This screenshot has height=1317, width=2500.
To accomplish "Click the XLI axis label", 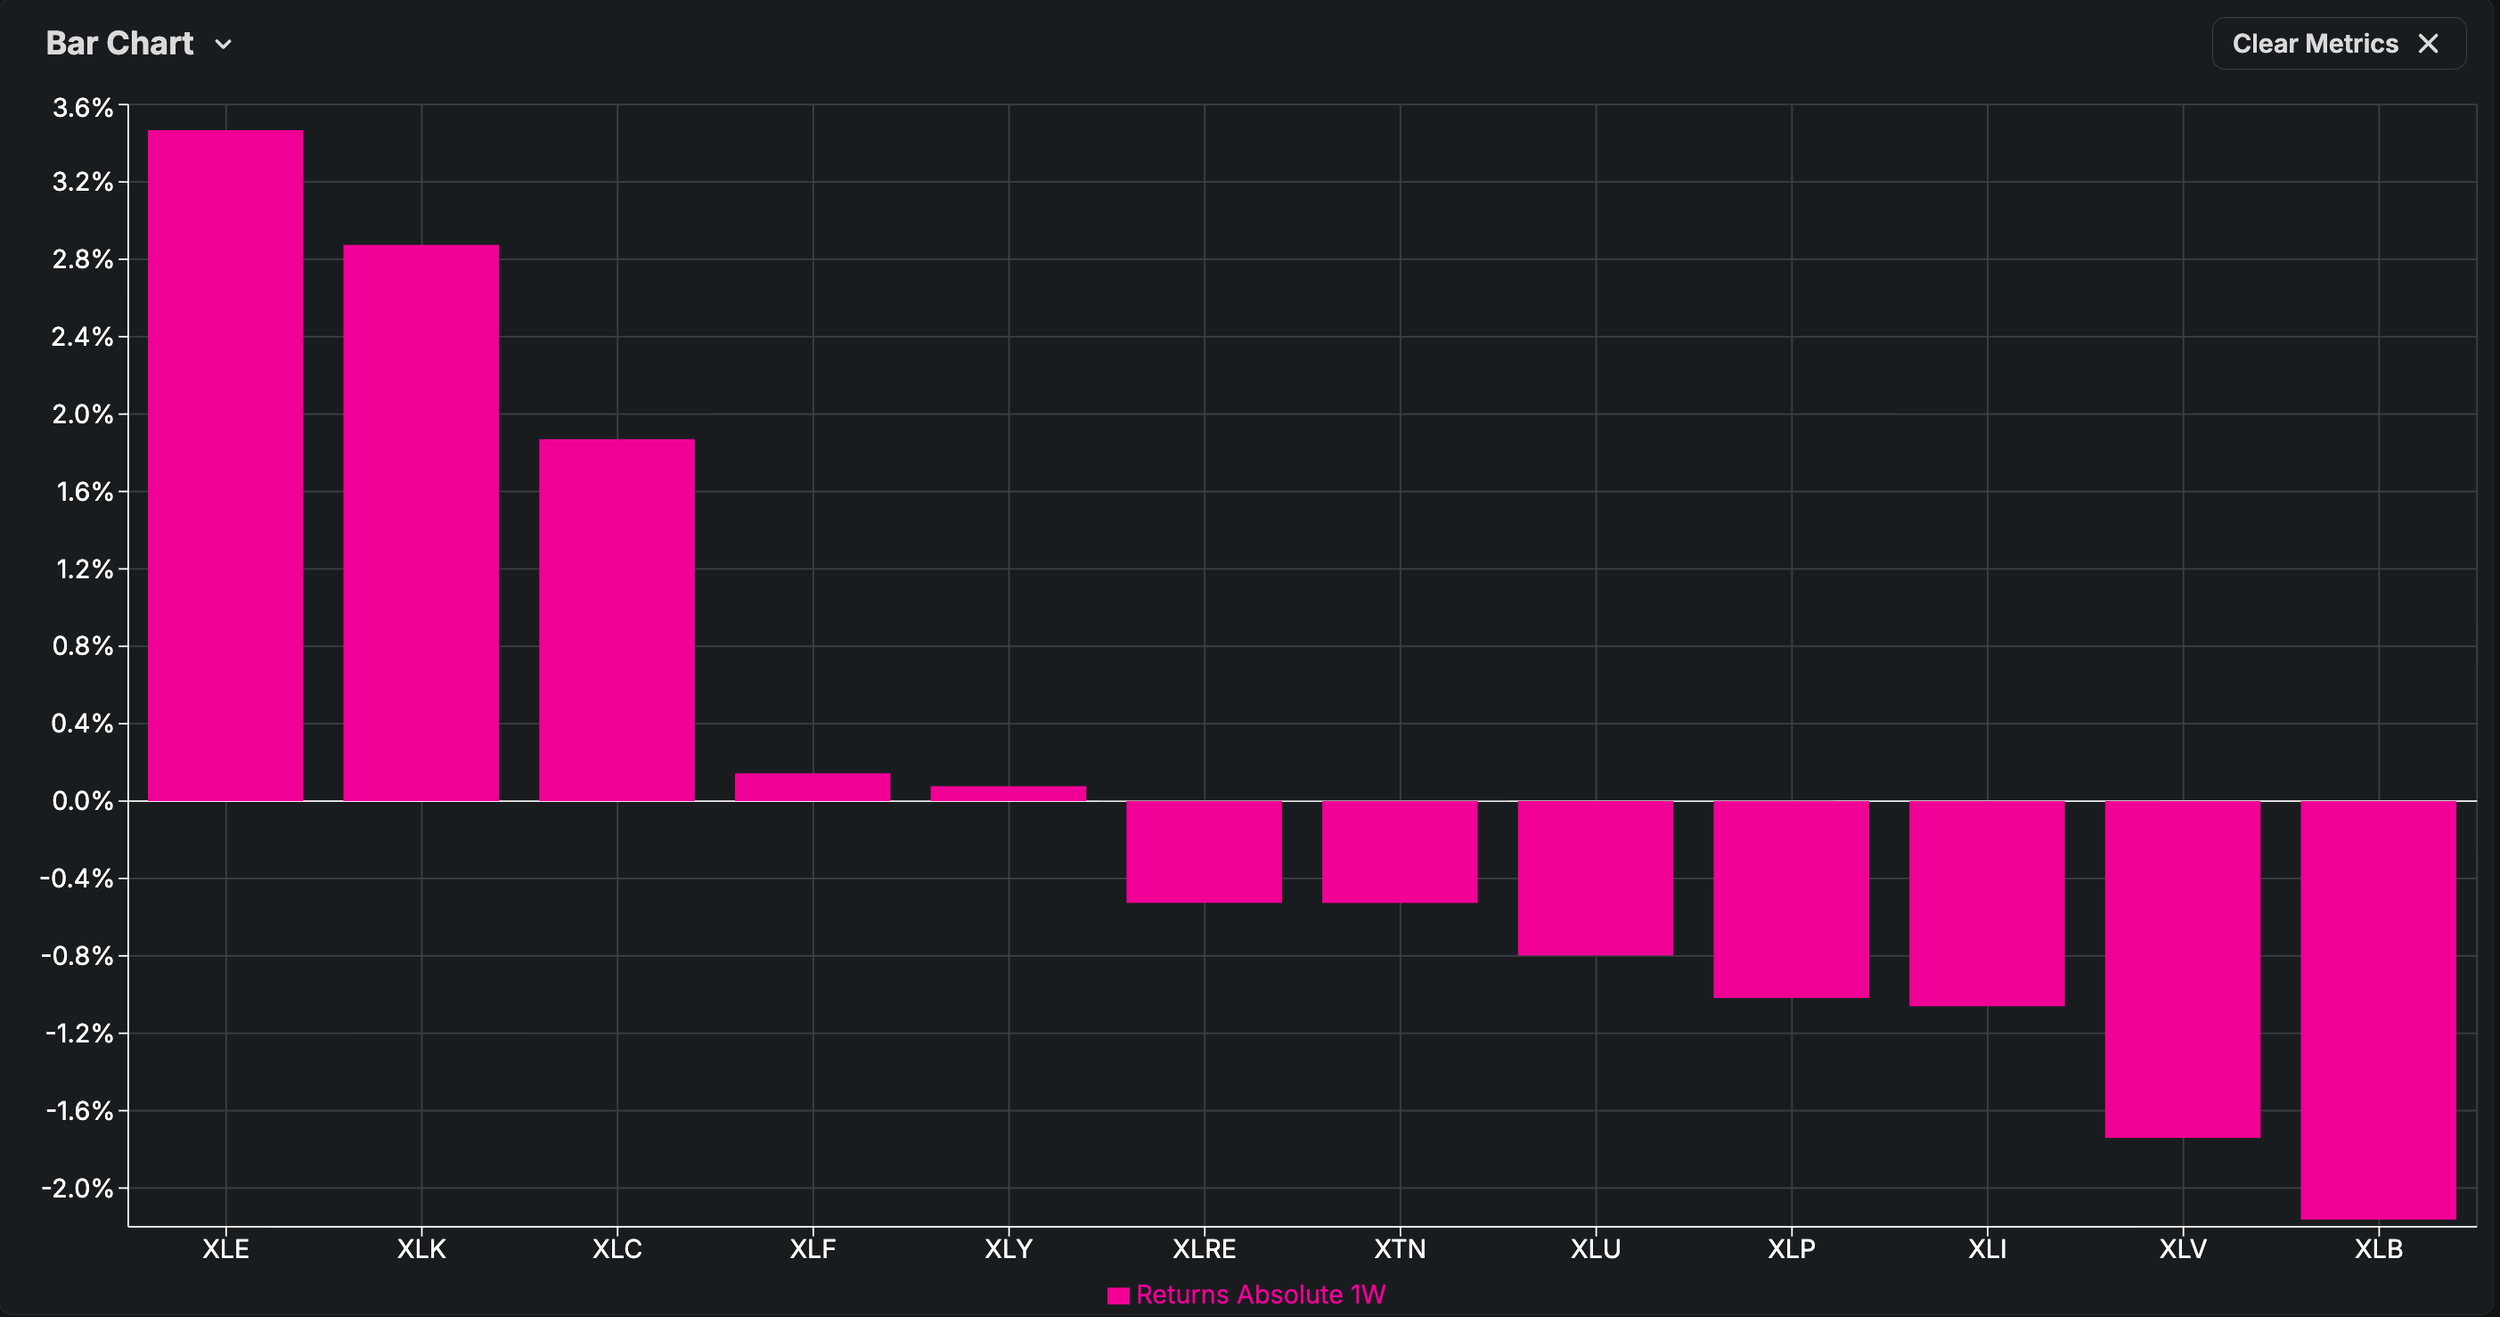I will [1987, 1249].
